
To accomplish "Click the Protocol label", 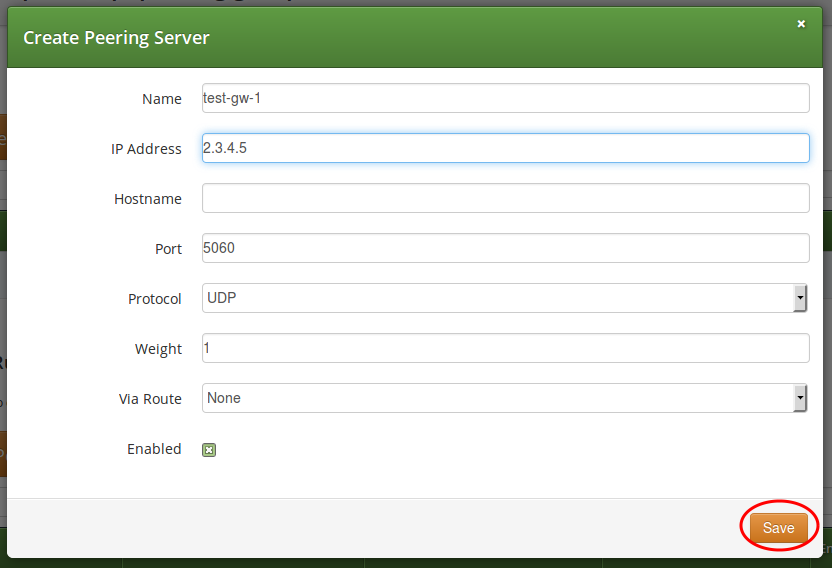I will coord(155,299).
